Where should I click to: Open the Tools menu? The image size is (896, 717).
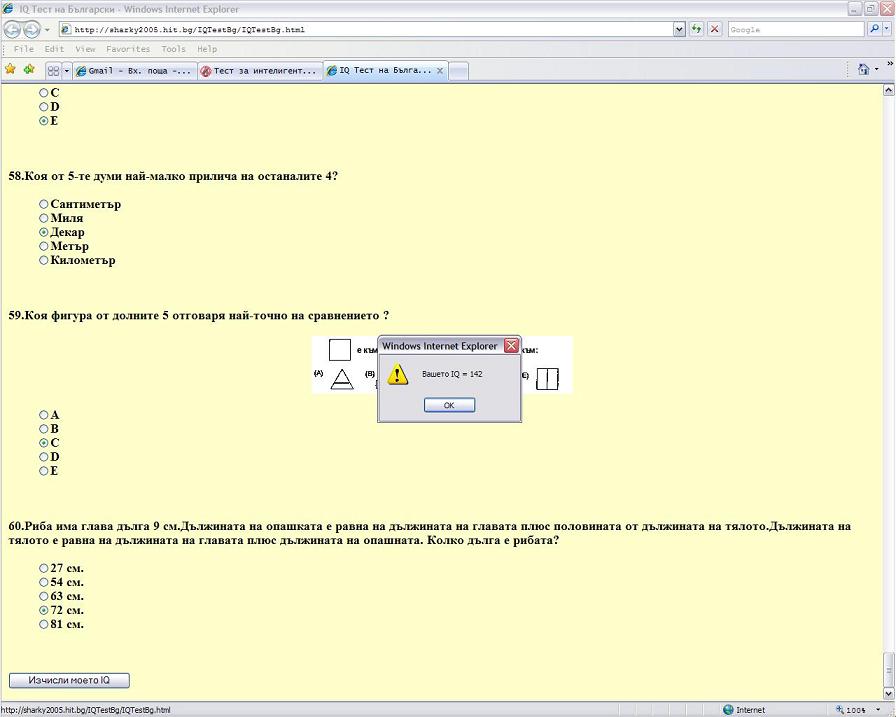pyautogui.click(x=173, y=49)
